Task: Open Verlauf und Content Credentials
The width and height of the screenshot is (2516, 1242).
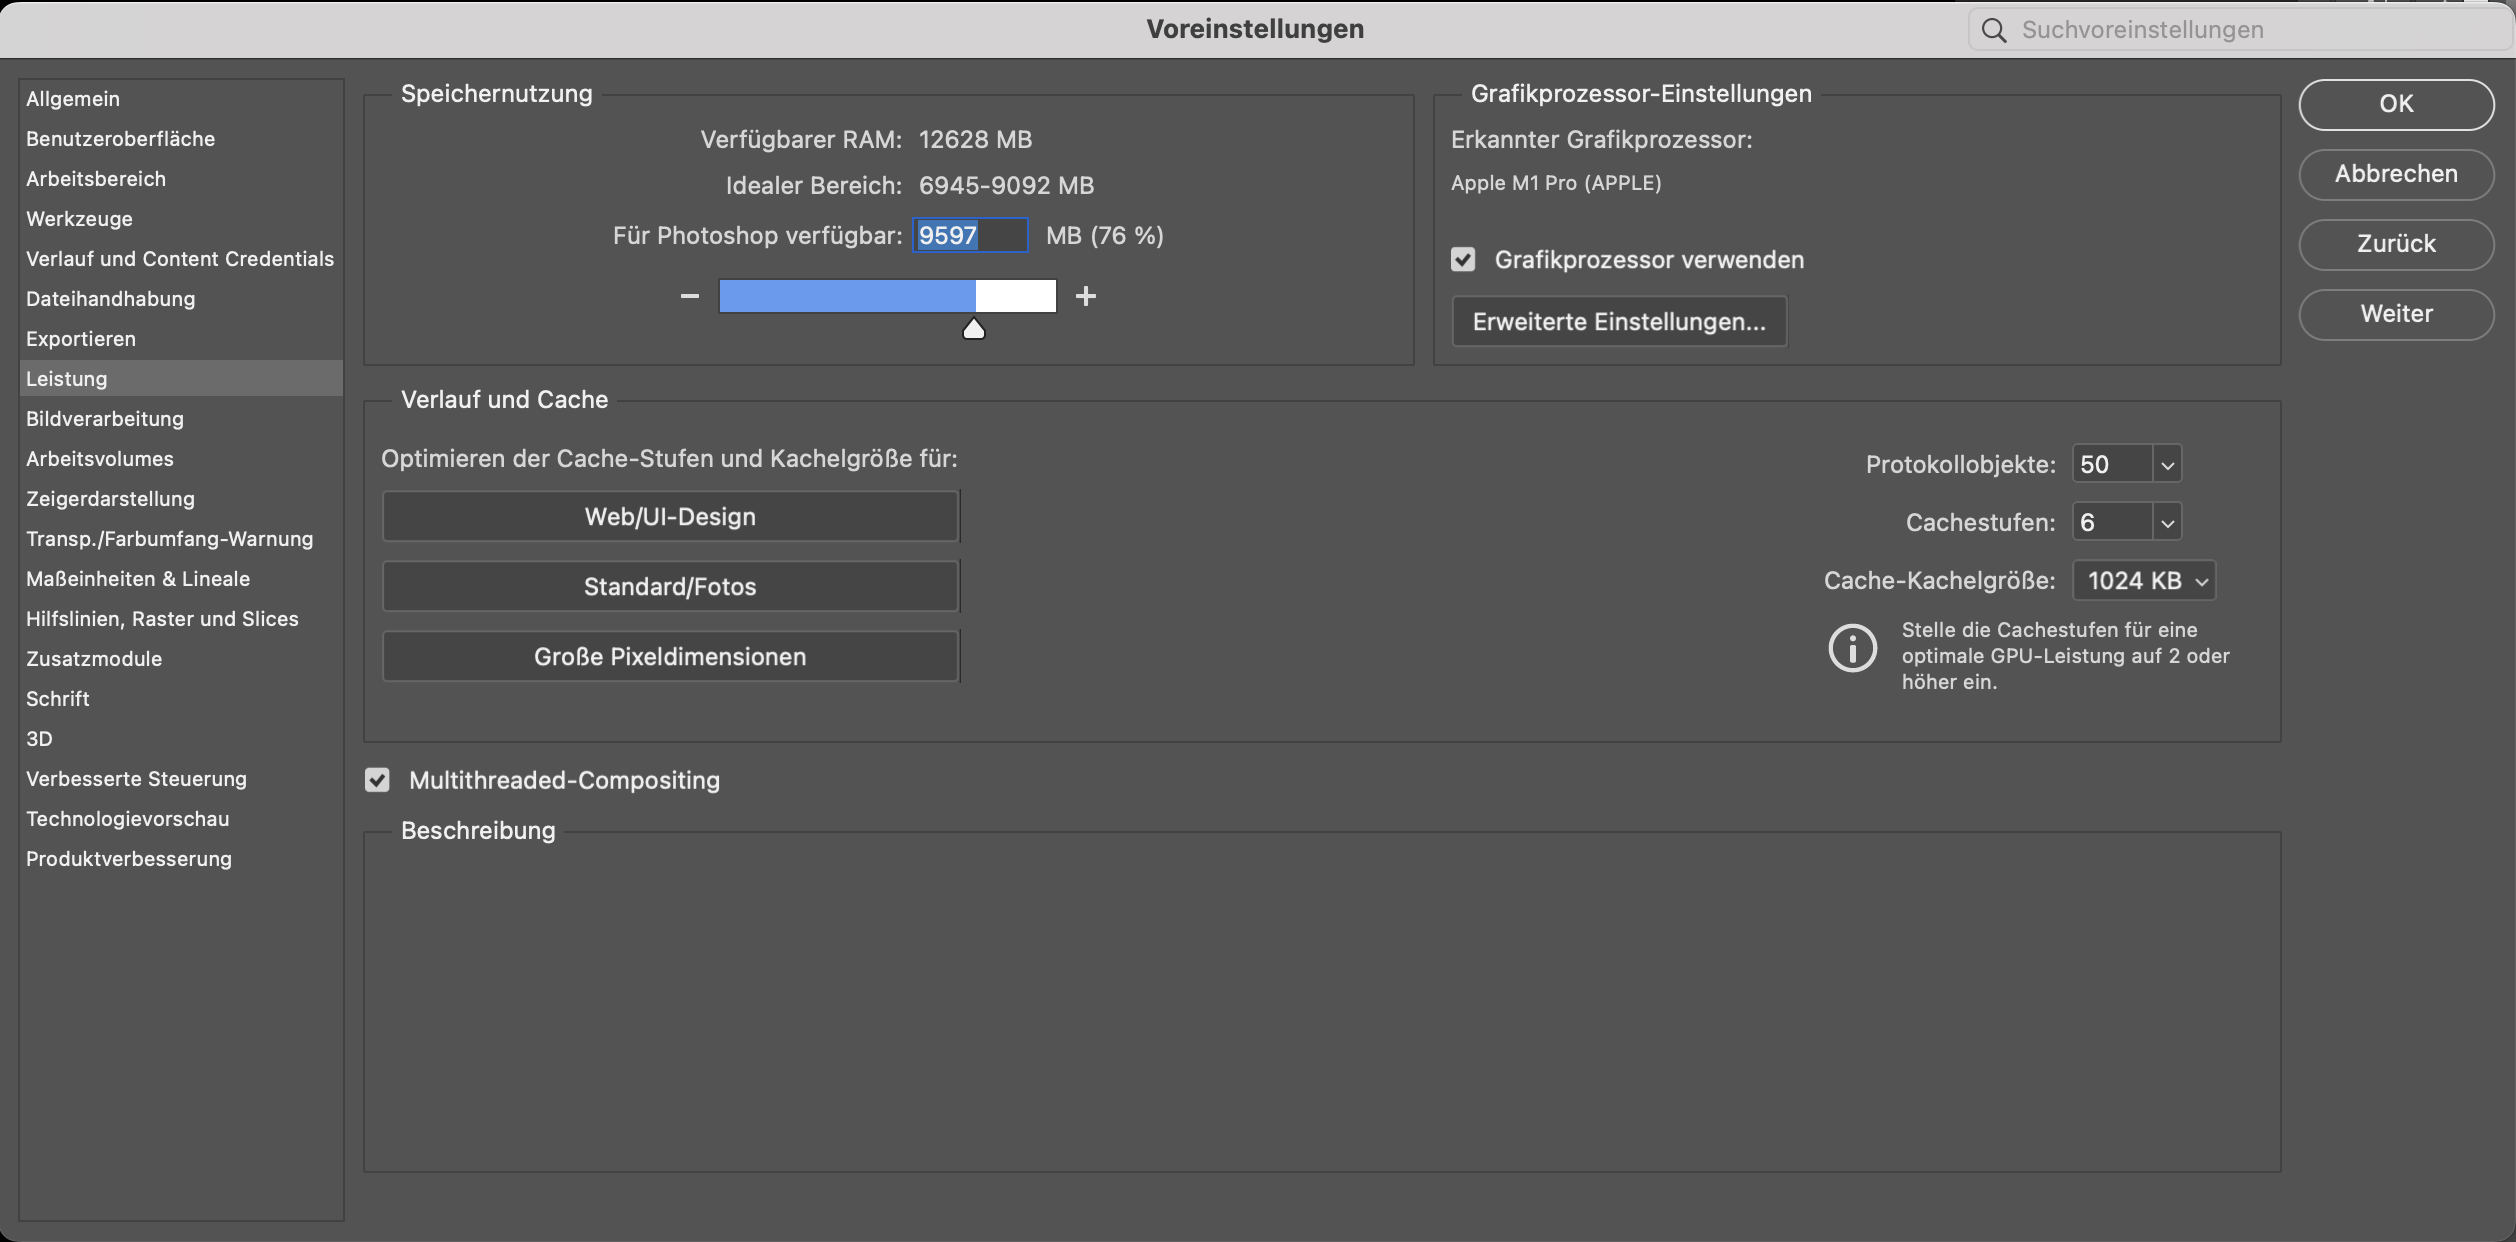Action: pos(181,259)
